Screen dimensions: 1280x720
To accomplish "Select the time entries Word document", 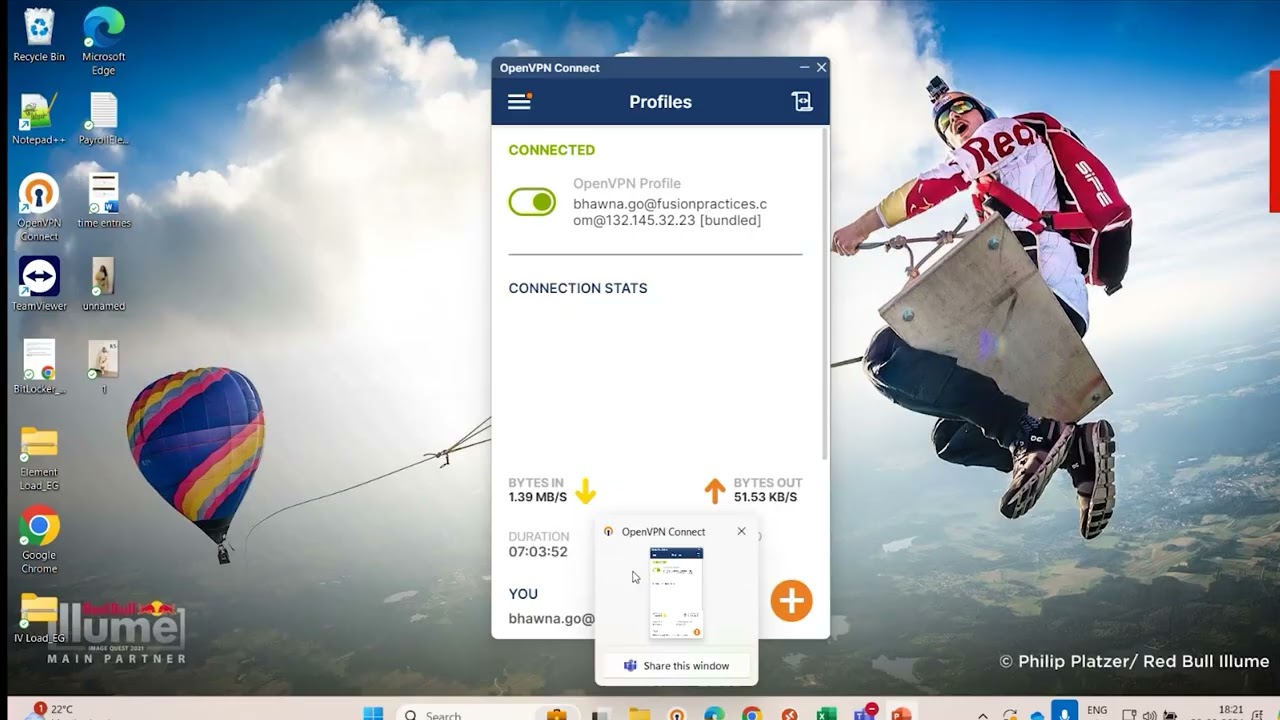I will pos(104,200).
